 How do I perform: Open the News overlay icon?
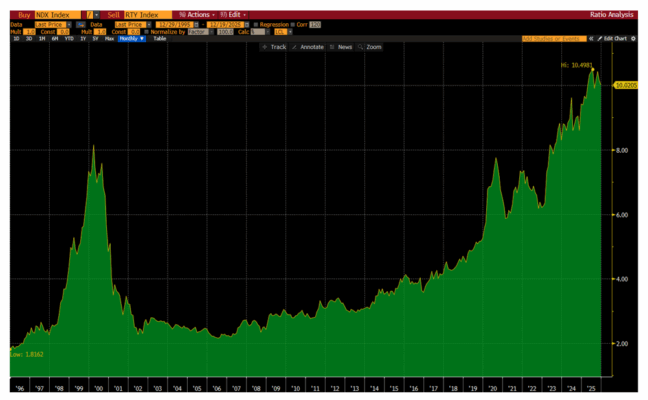tap(331, 47)
